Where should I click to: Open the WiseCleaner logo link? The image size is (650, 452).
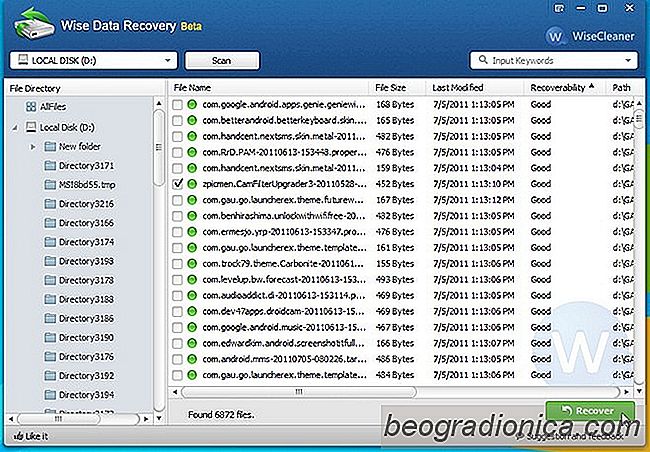pos(590,36)
